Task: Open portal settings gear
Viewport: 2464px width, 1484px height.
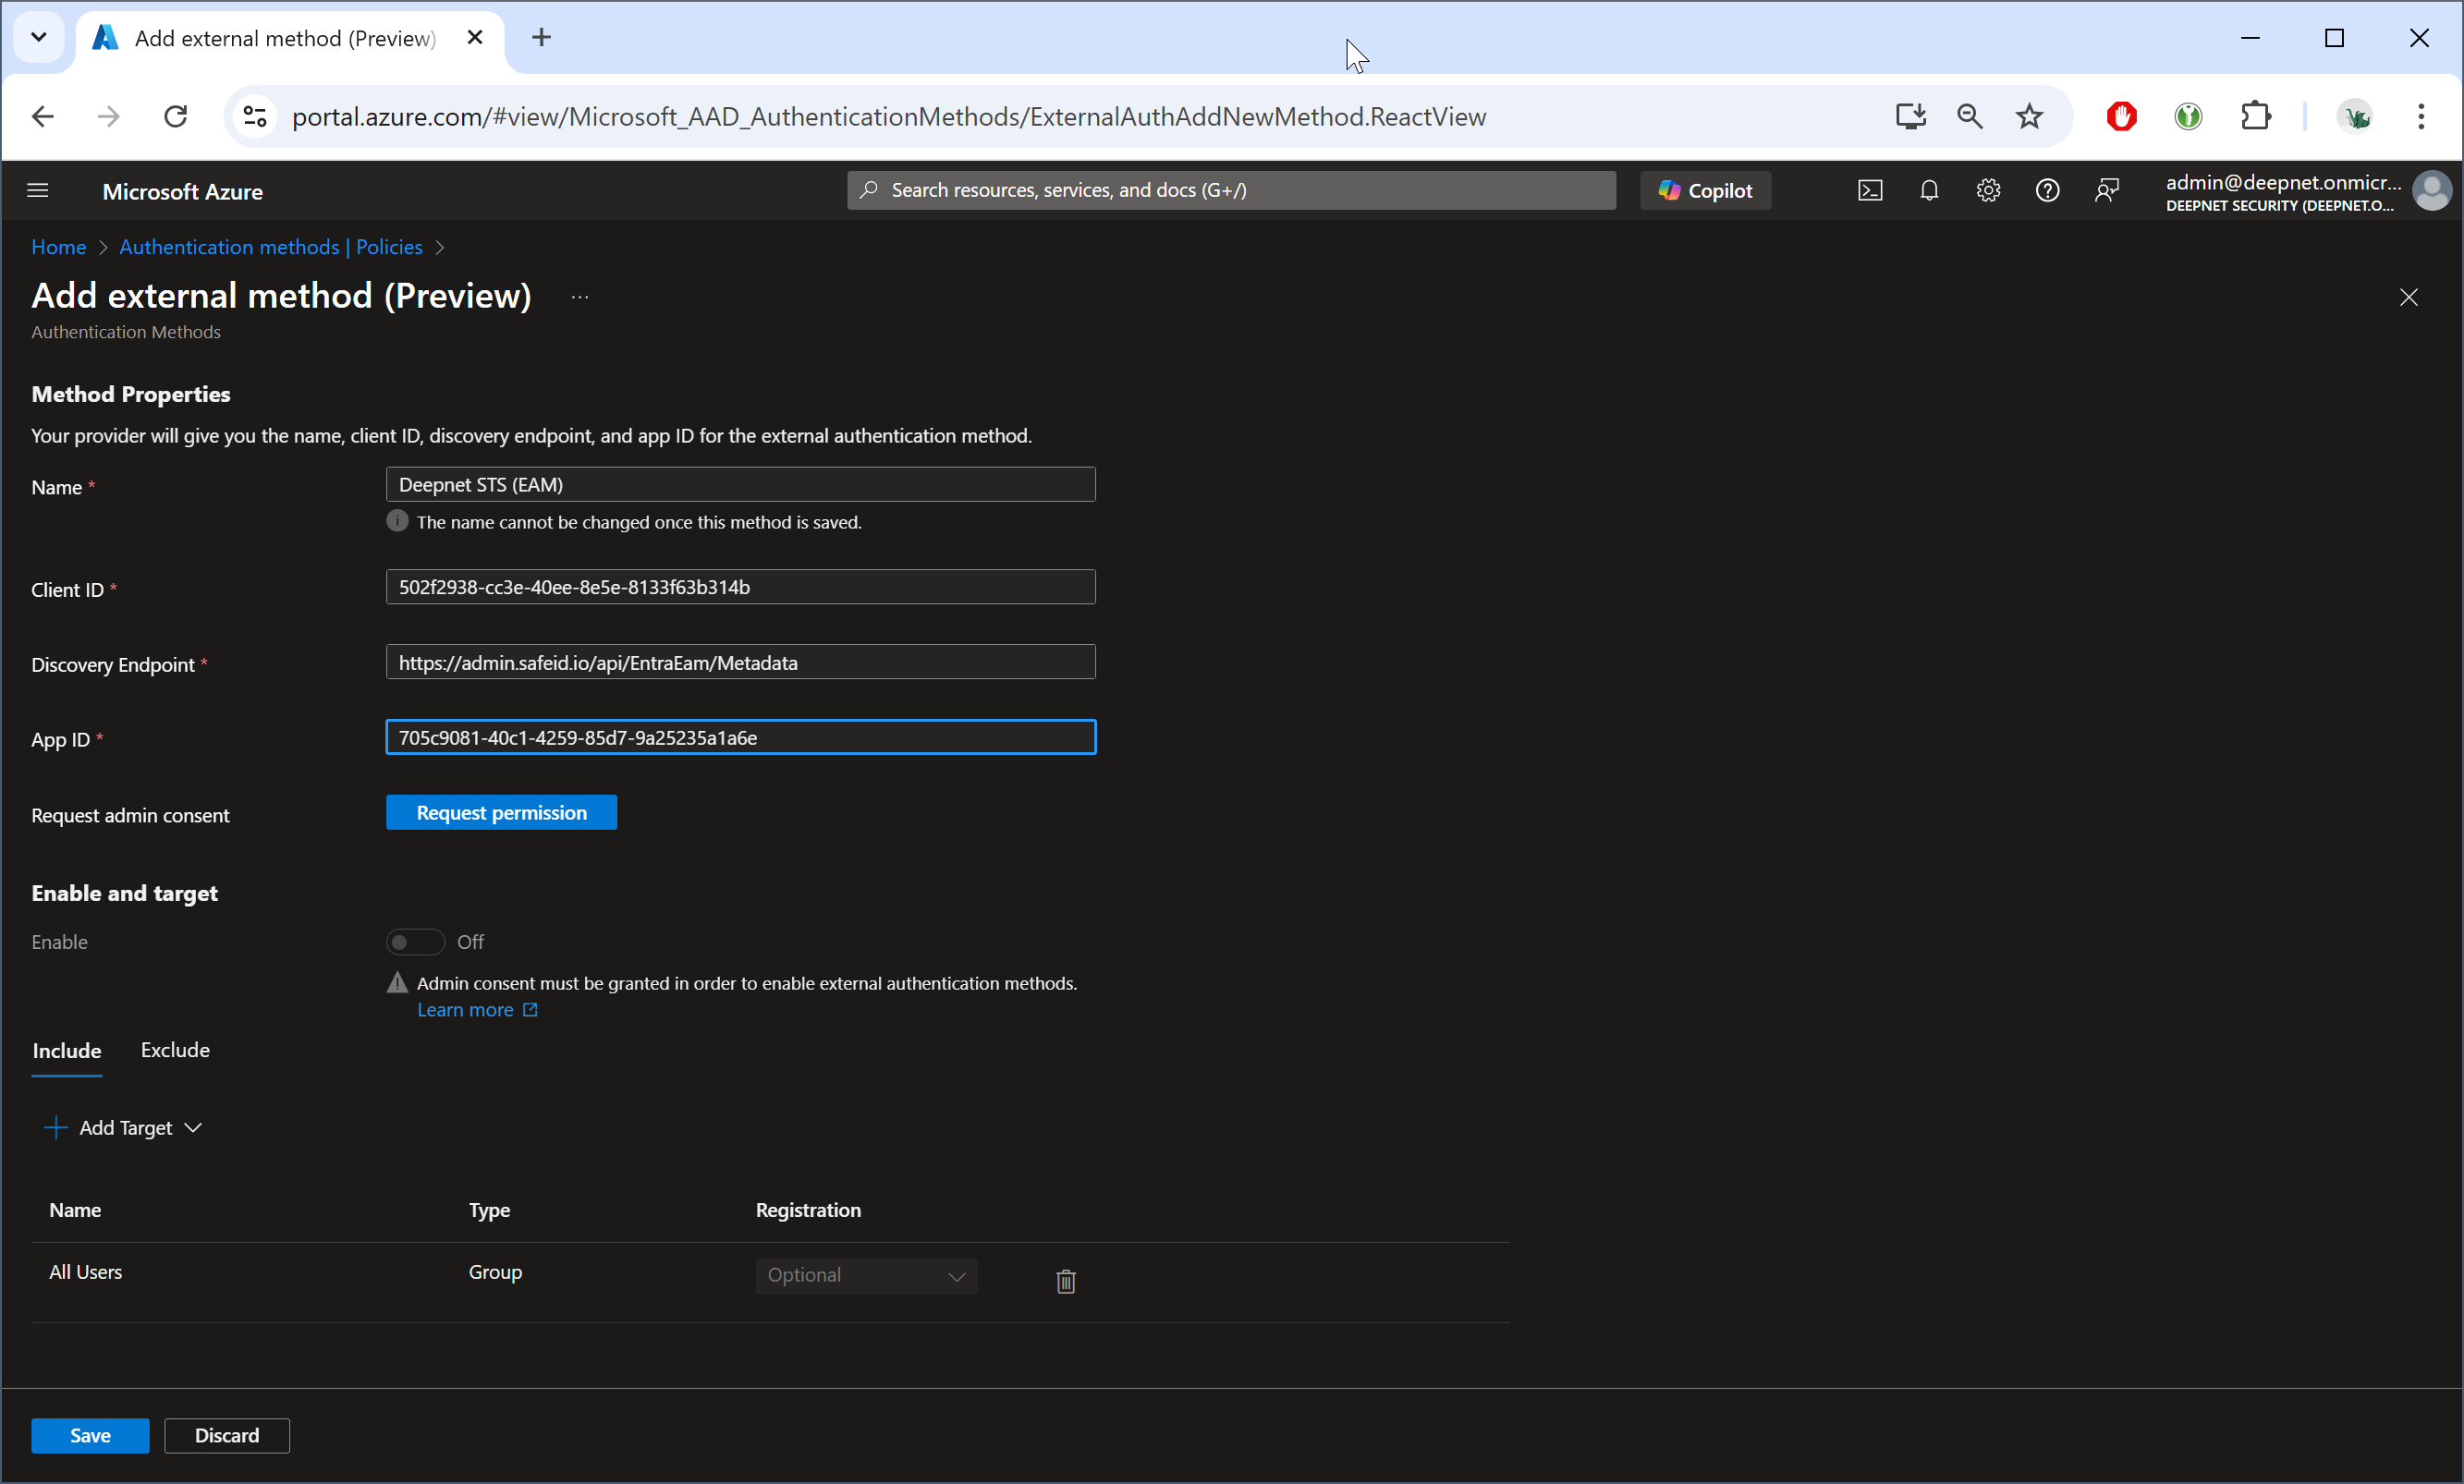Action: pos(1987,190)
